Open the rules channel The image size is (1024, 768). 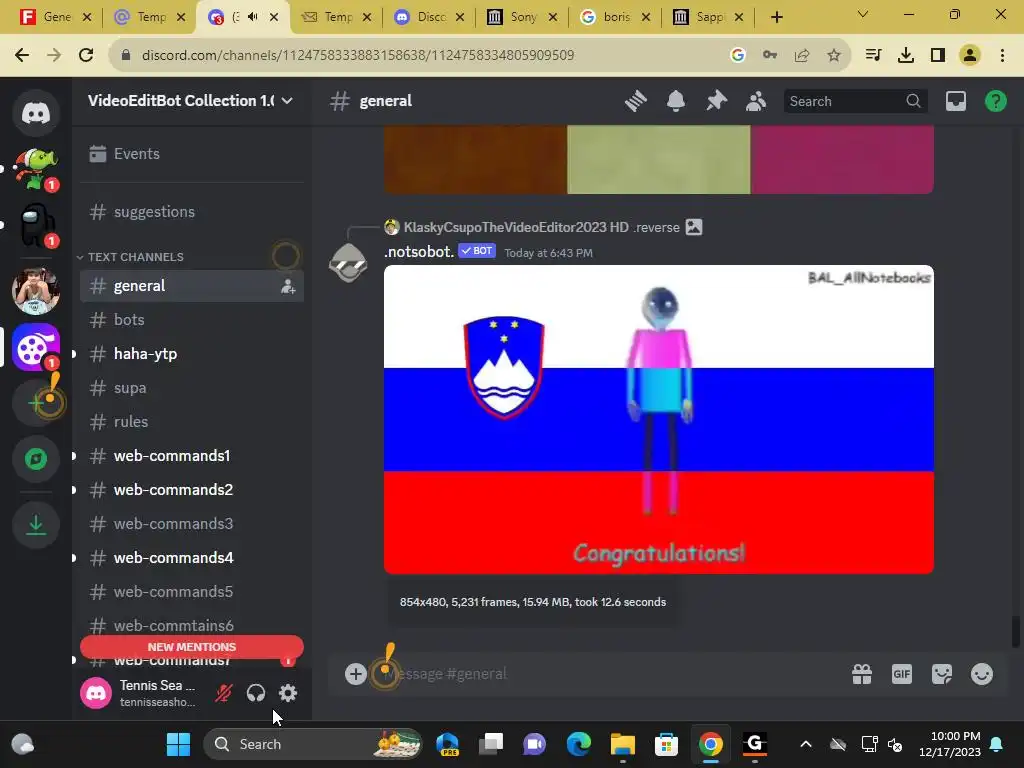[191, 422]
